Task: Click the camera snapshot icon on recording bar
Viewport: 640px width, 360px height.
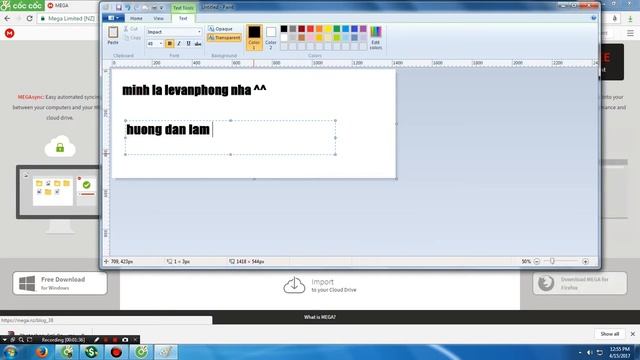Action: click(x=125, y=340)
